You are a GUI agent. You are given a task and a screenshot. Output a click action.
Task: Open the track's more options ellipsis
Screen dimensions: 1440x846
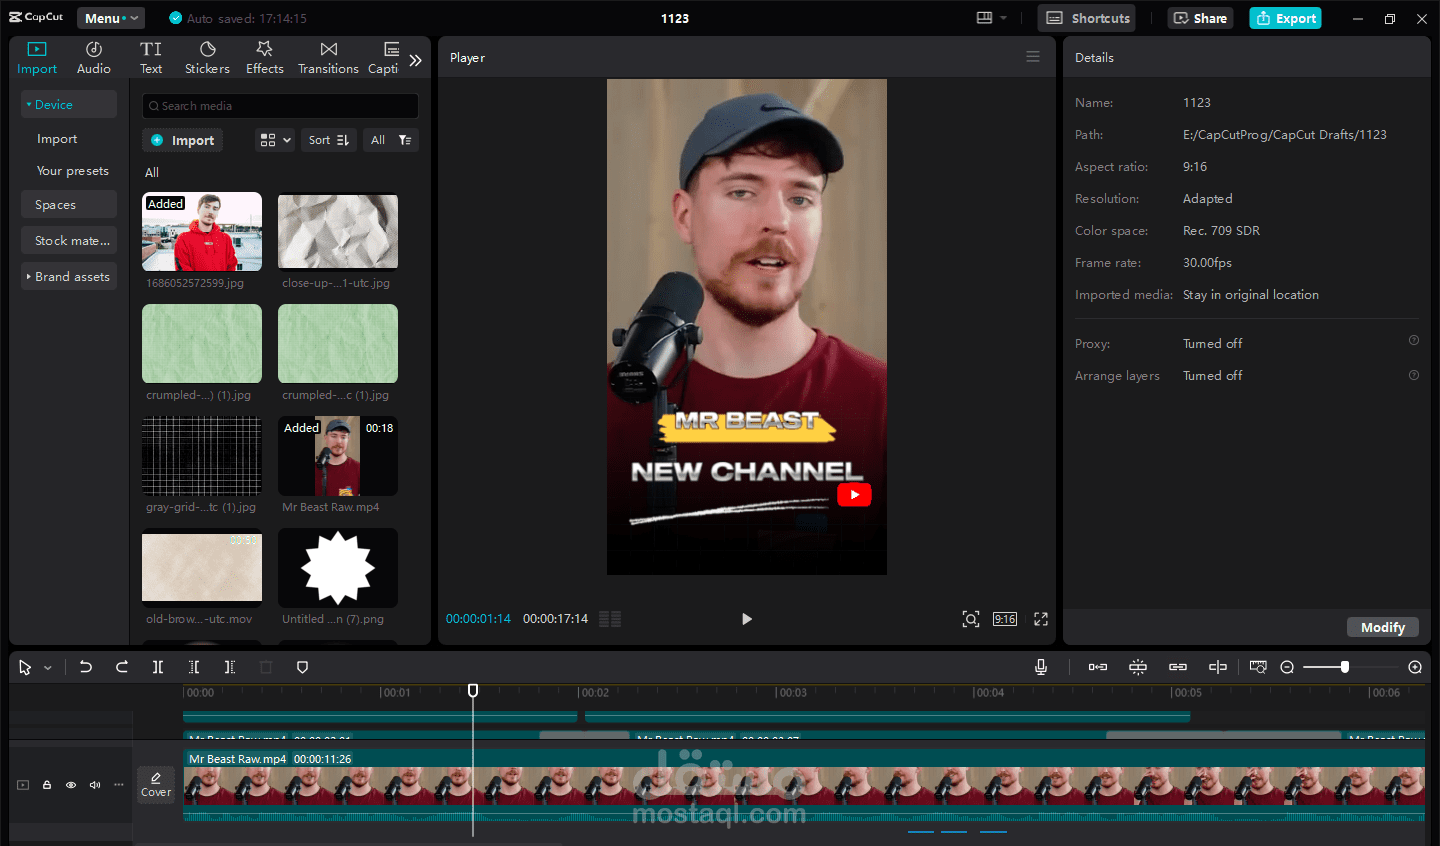119,785
